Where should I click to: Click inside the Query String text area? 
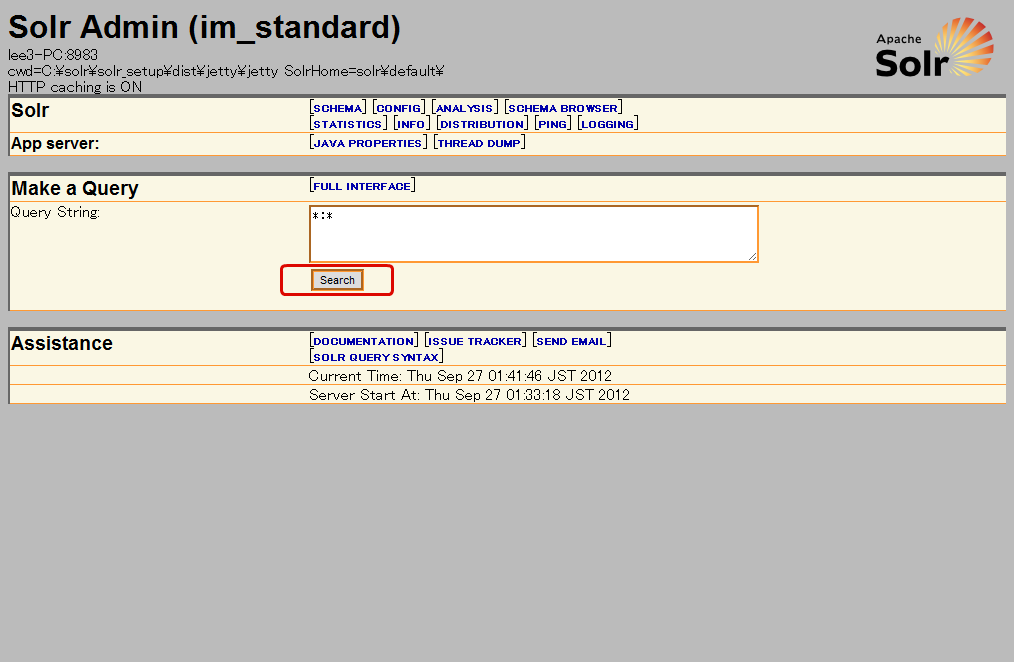534,234
